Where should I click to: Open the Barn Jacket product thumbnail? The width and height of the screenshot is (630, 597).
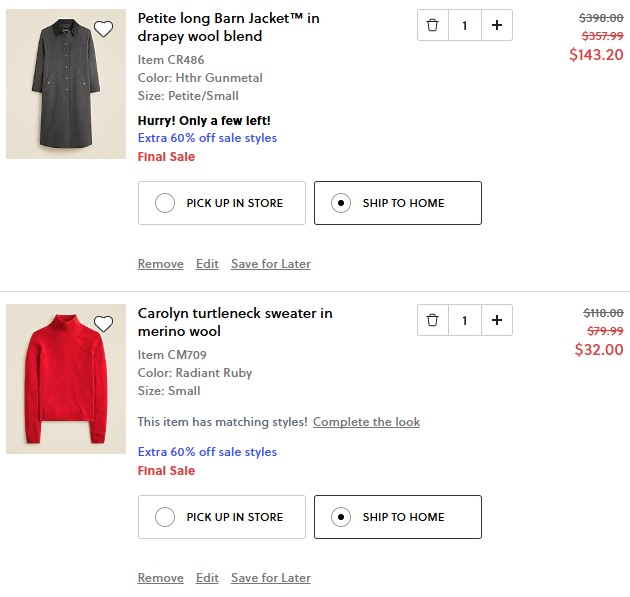point(65,85)
